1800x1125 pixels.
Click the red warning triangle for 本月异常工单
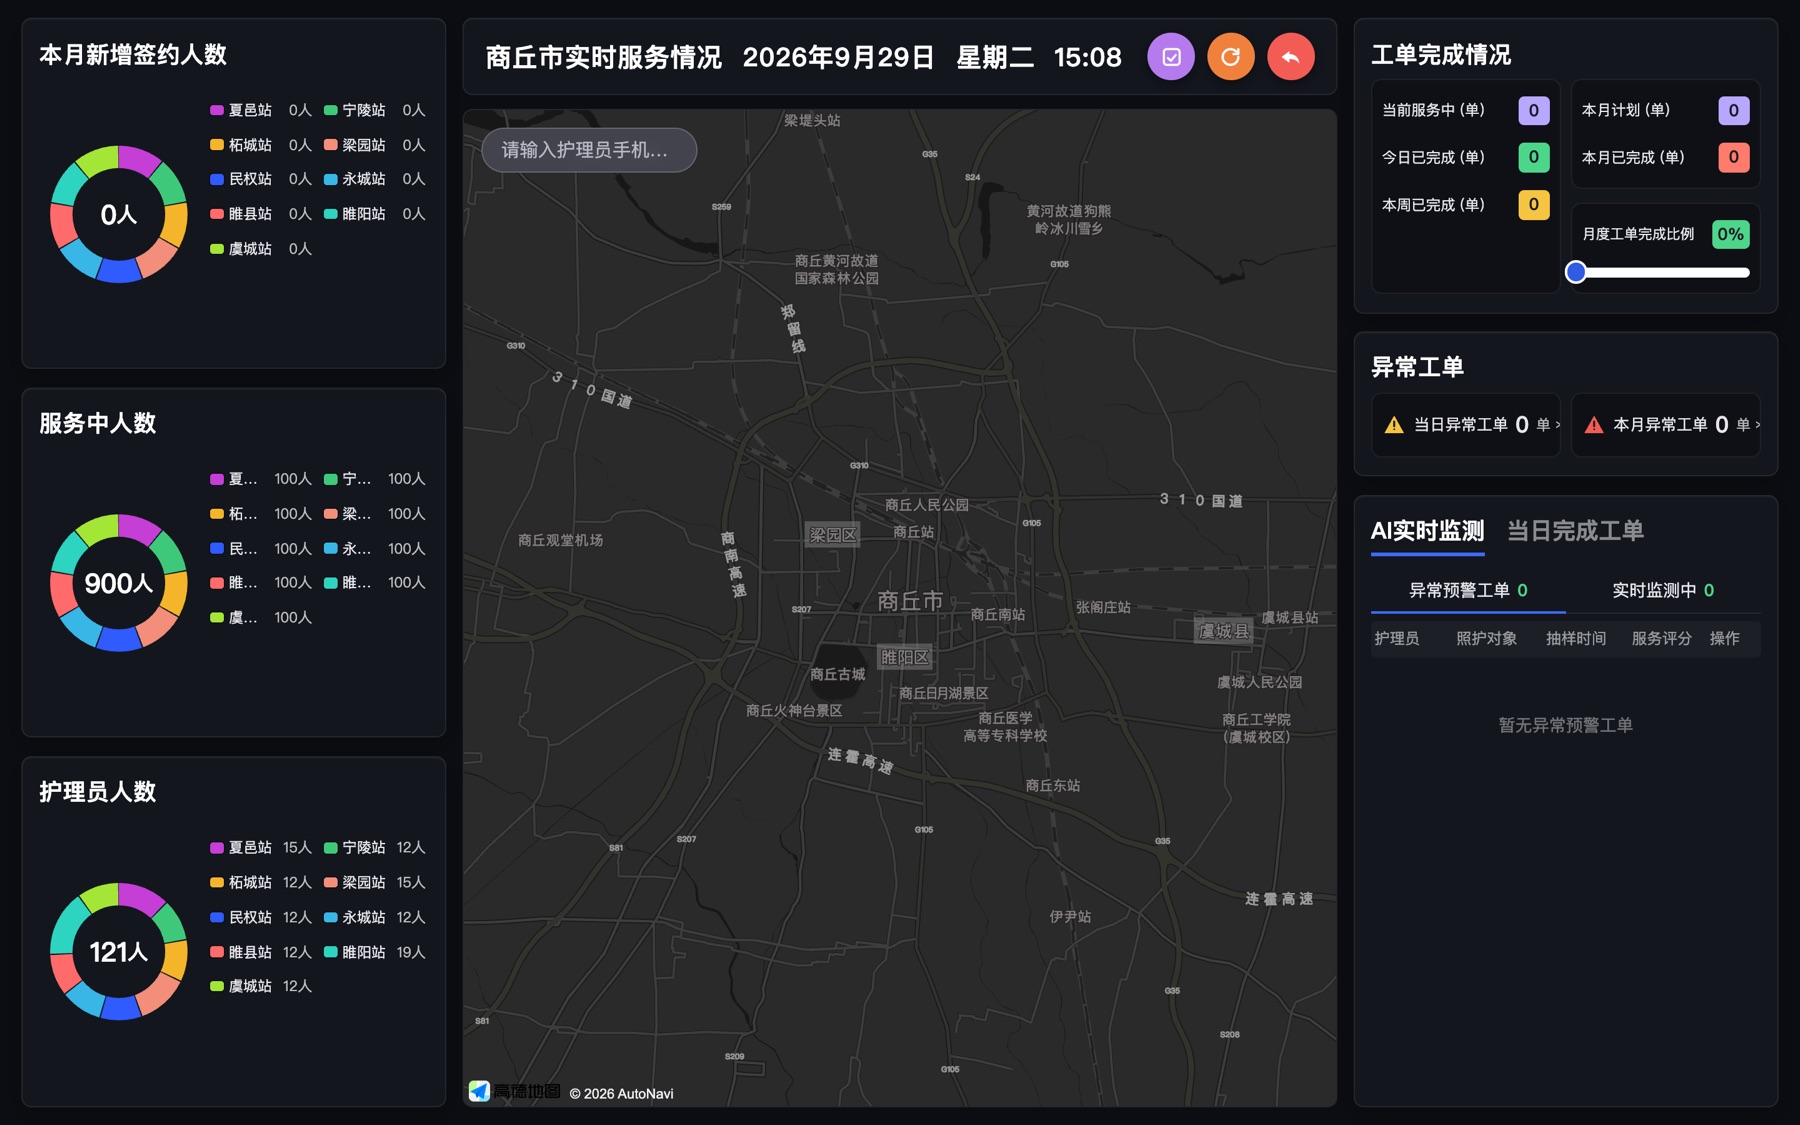tap(1594, 425)
